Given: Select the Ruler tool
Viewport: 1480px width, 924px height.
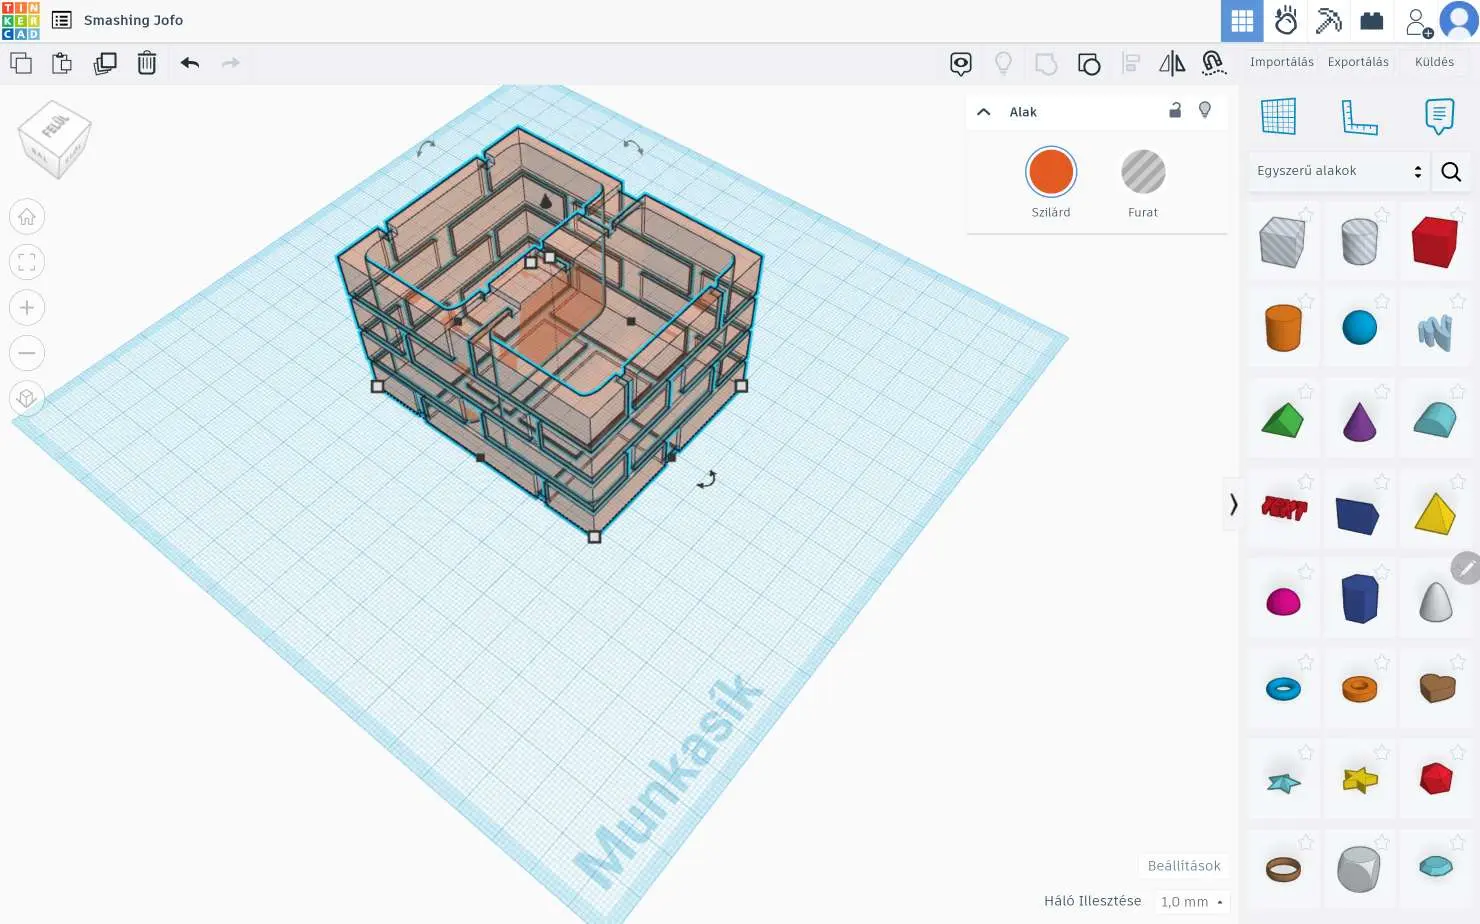Looking at the screenshot, I should [x=1360, y=116].
